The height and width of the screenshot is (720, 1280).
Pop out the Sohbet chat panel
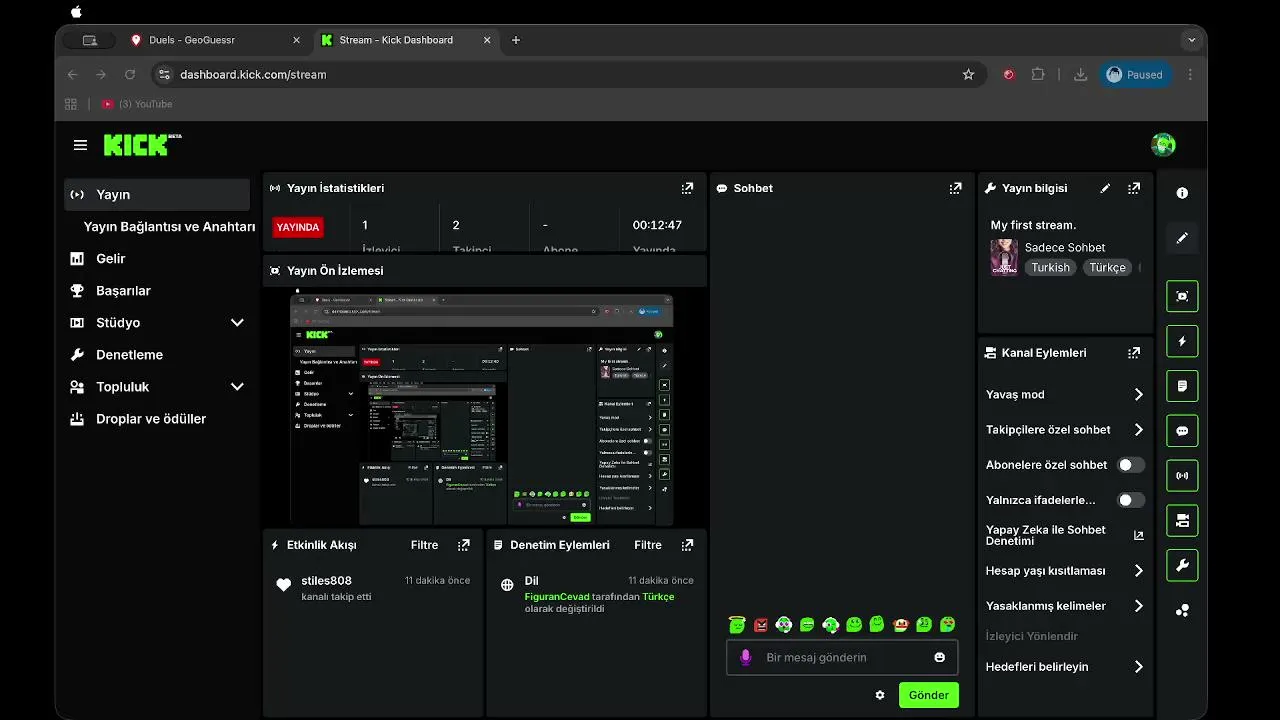pyautogui.click(x=955, y=188)
